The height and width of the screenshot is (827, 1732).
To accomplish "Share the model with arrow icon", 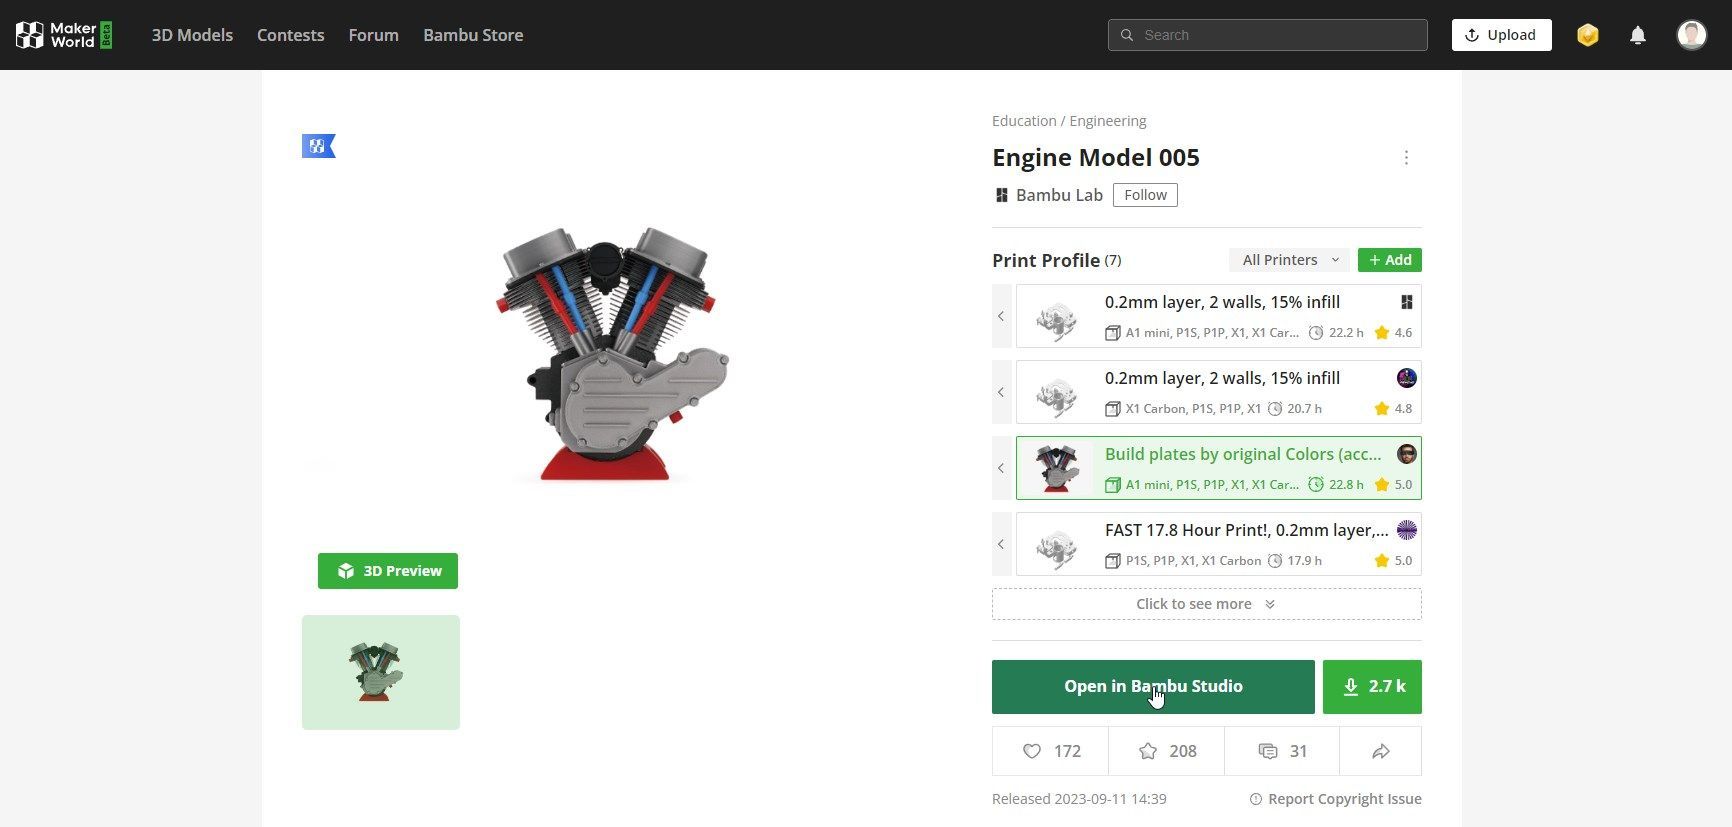I will [1380, 751].
